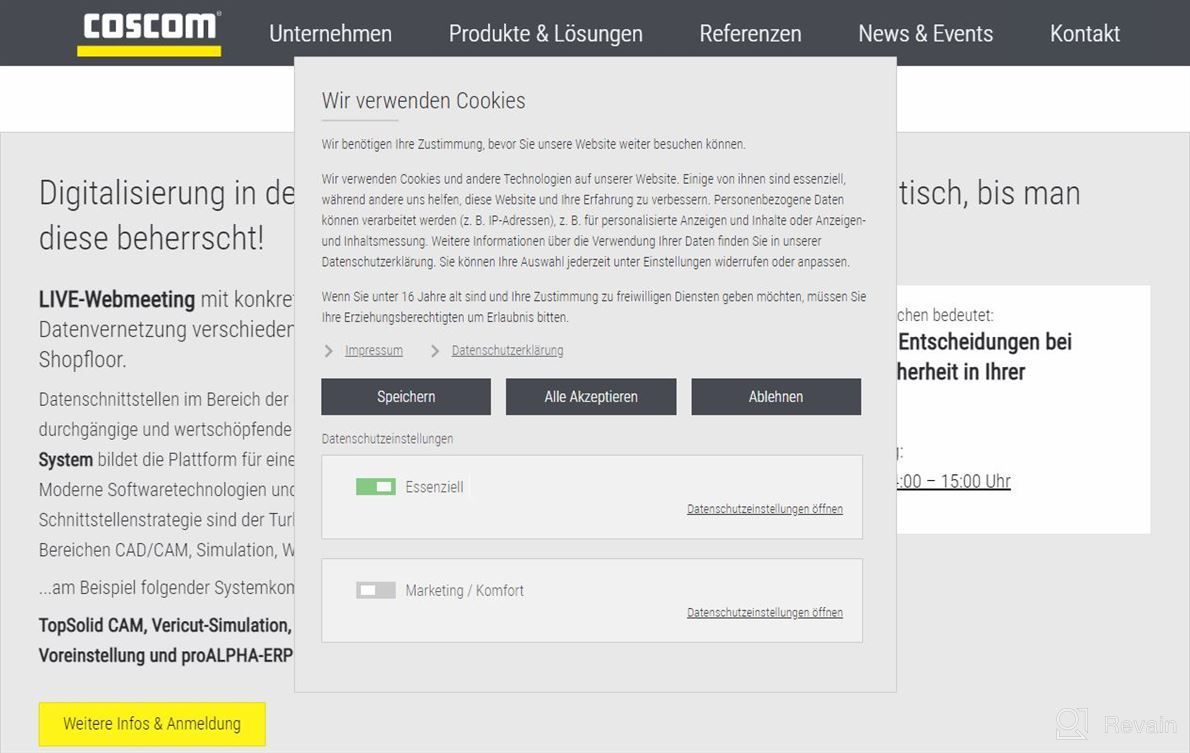The height and width of the screenshot is (753, 1190).
Task: Navigate to Kontakt
Action: click(1084, 33)
